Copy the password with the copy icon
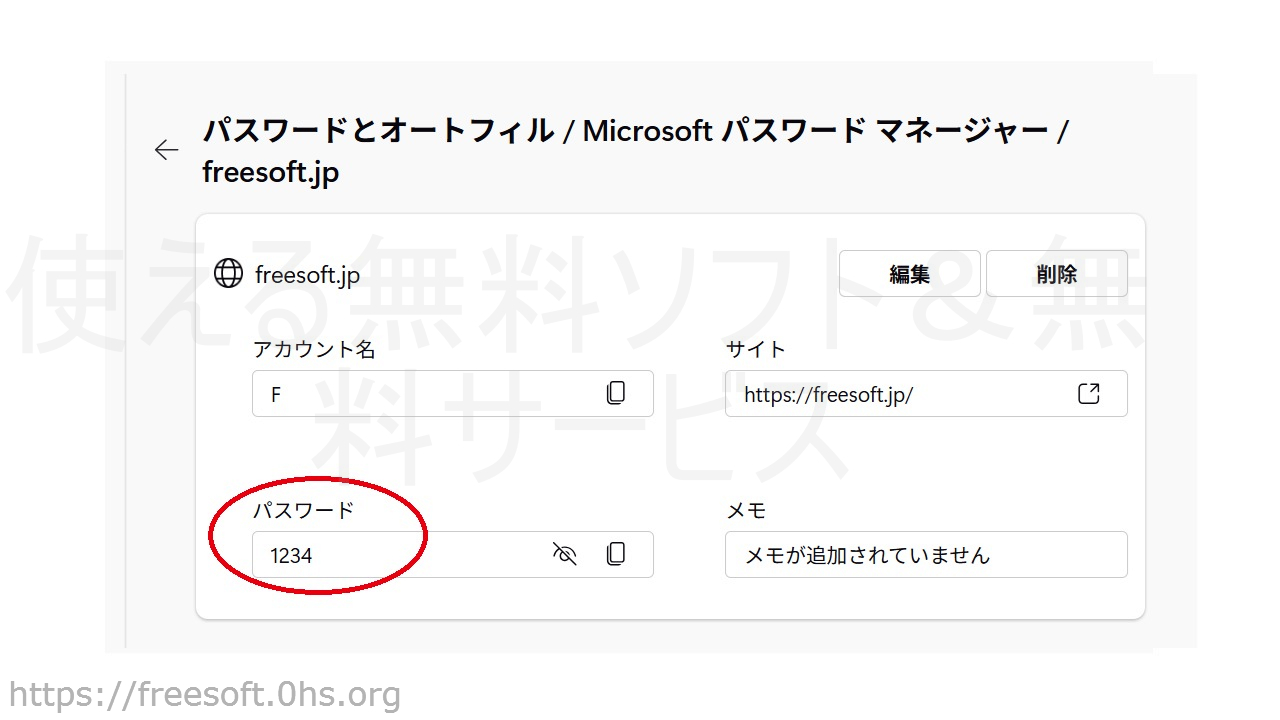 [x=616, y=554]
